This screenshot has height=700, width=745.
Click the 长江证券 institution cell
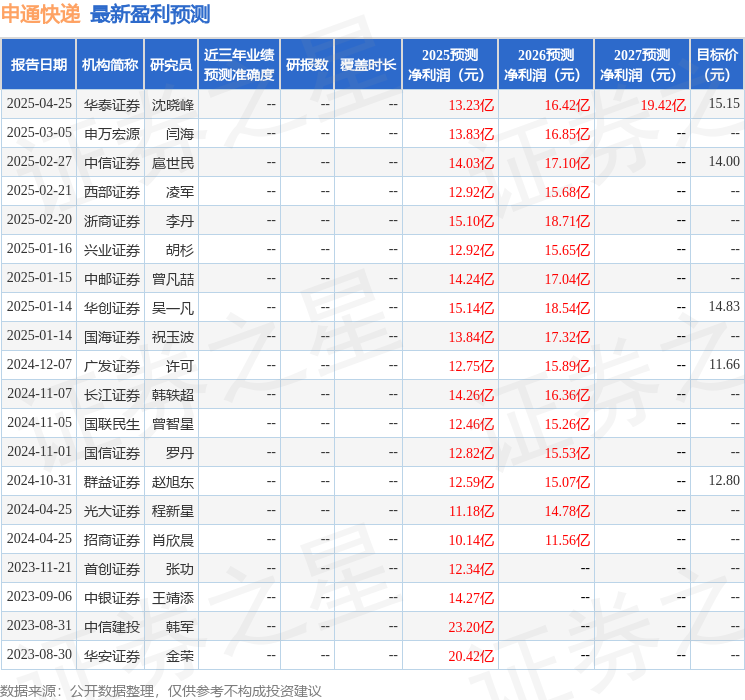pos(112,394)
